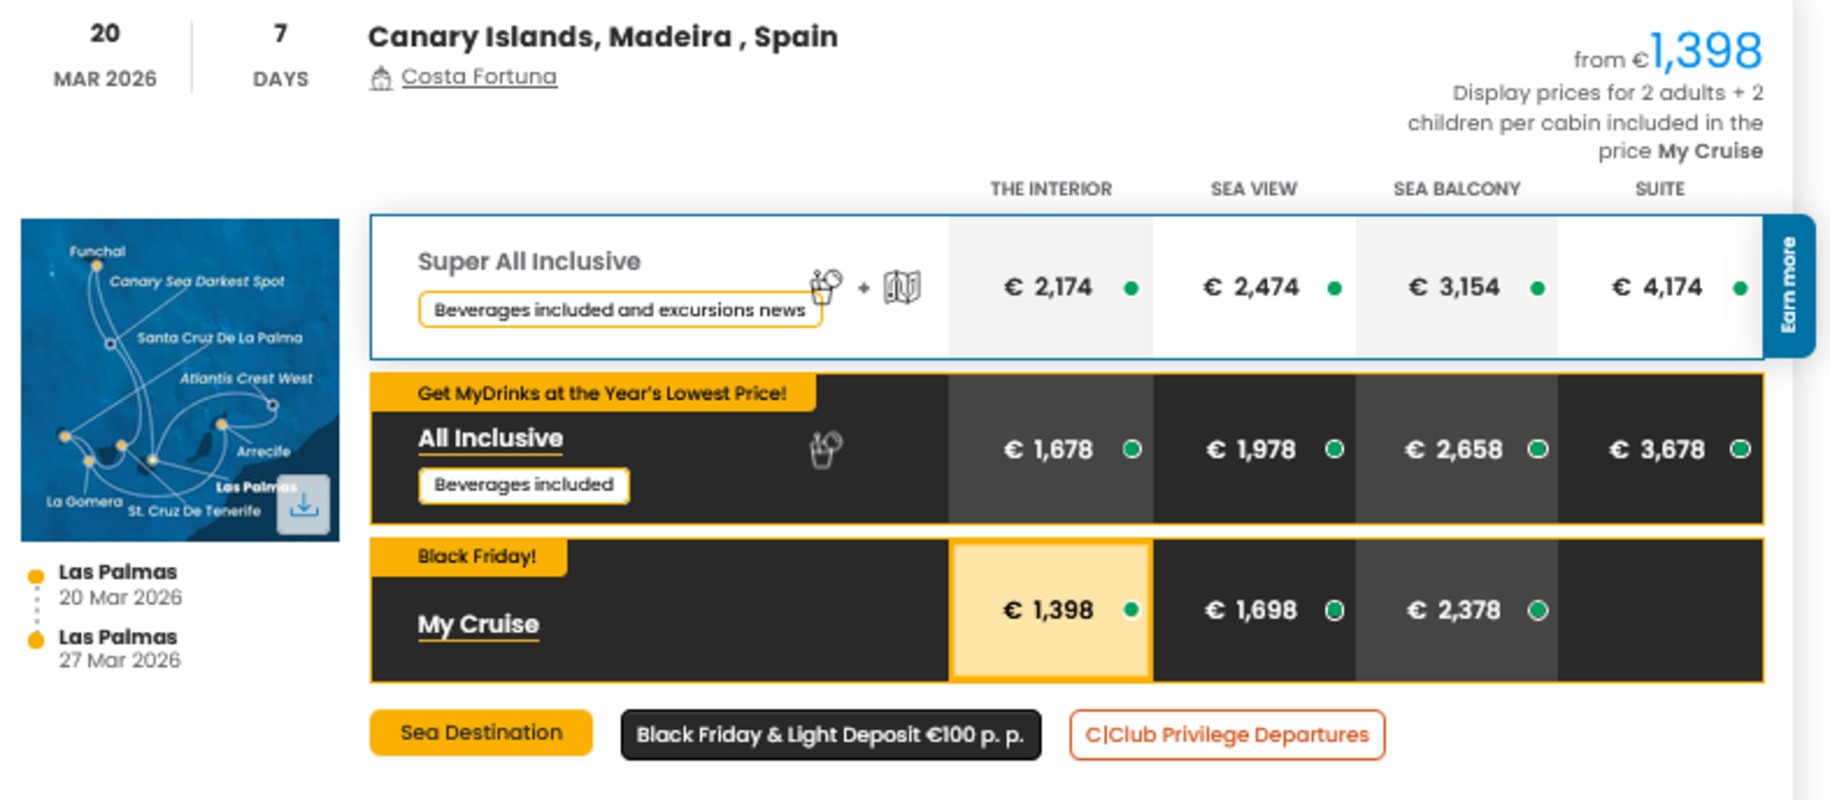Click Black Friday & Light Deposit badge
This screenshot has height=800, width=1830.
[x=830, y=735]
